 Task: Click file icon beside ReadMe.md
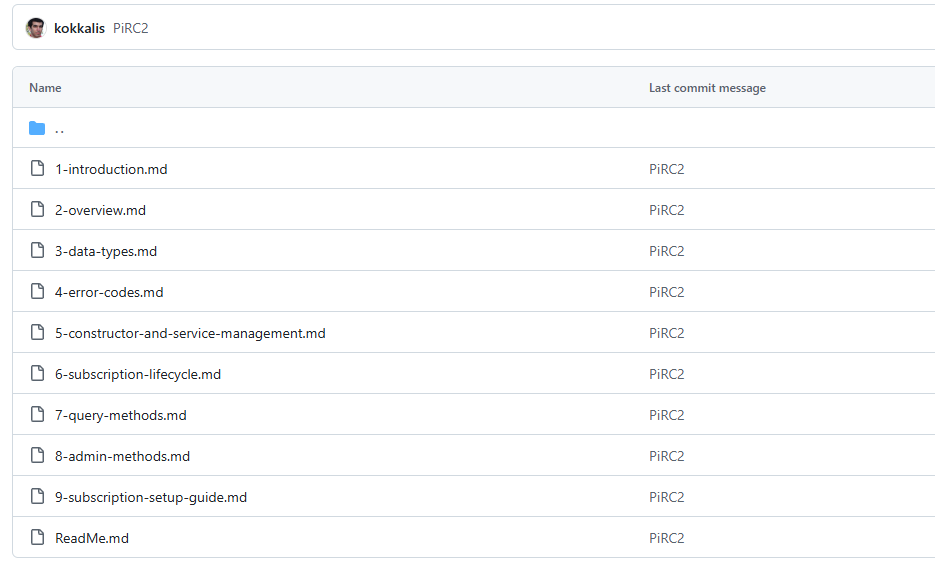click(37, 538)
